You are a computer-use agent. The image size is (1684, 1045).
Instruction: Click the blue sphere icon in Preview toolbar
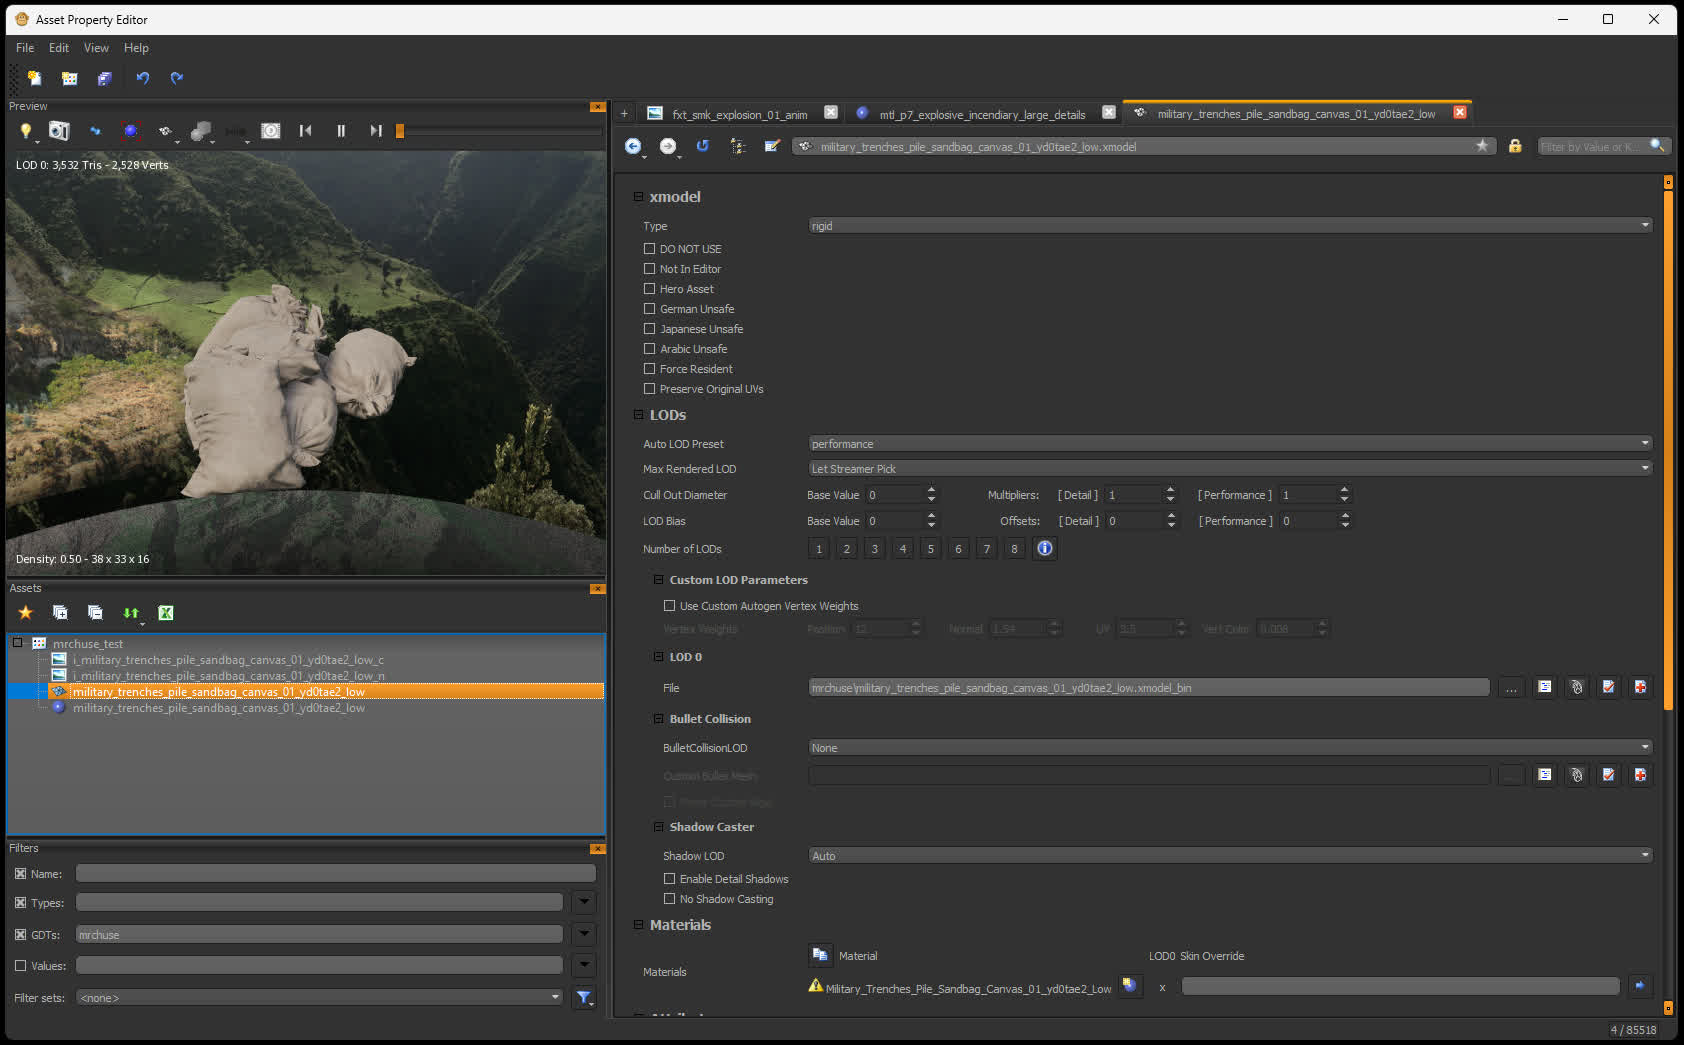coord(131,131)
